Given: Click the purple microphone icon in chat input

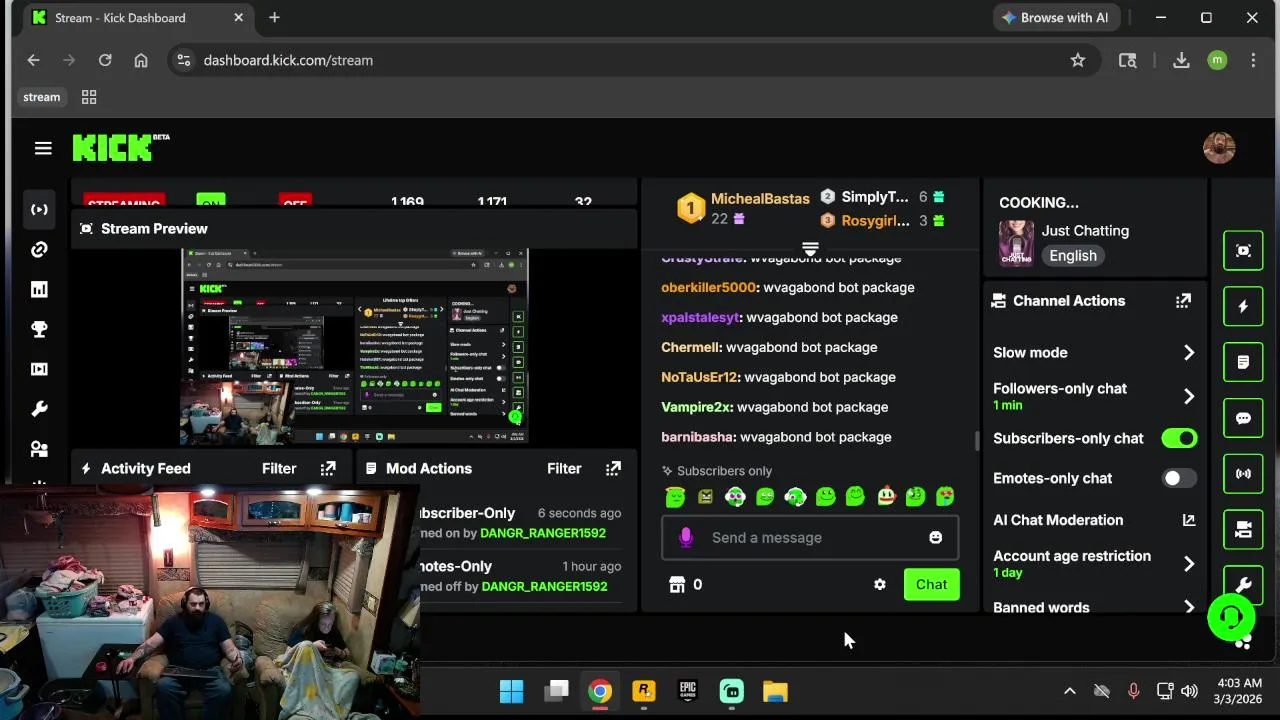Looking at the screenshot, I should coord(686,538).
